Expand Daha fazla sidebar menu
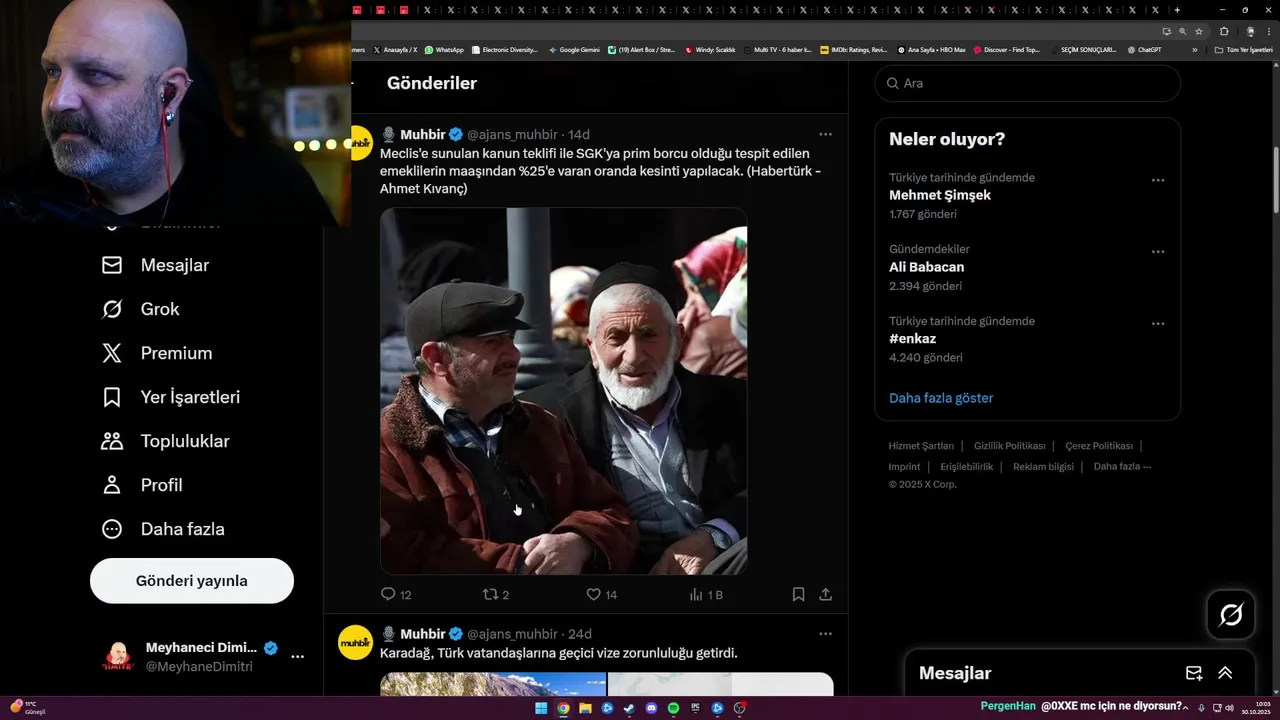This screenshot has height=720, width=1280. click(163, 529)
